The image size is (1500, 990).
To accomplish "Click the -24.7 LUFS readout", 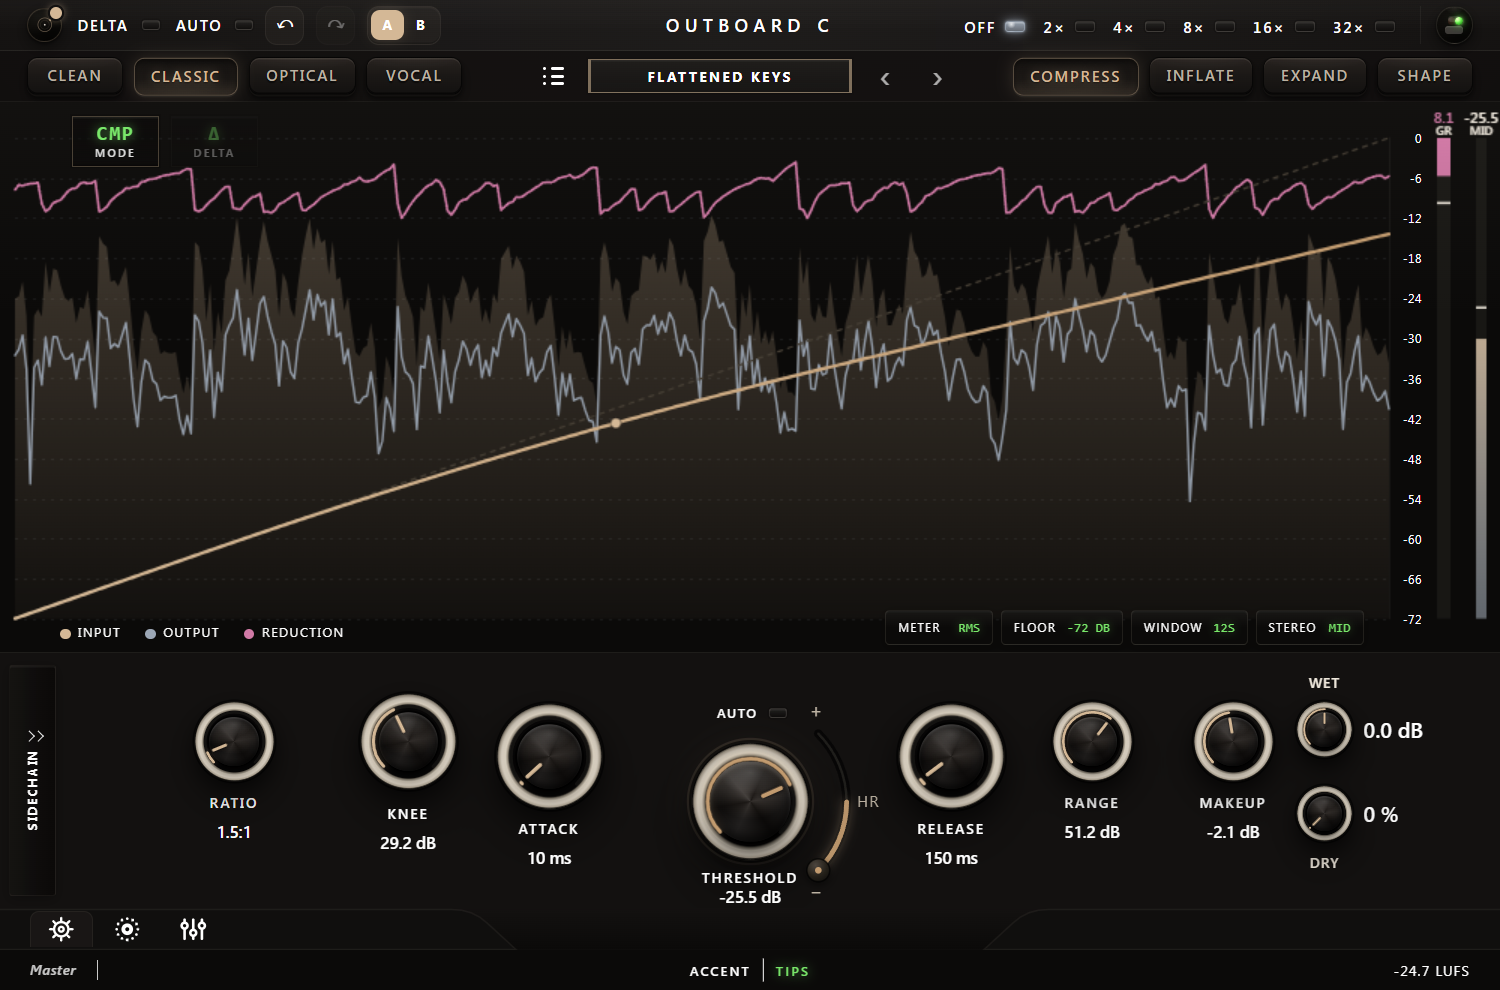I will tap(1431, 971).
